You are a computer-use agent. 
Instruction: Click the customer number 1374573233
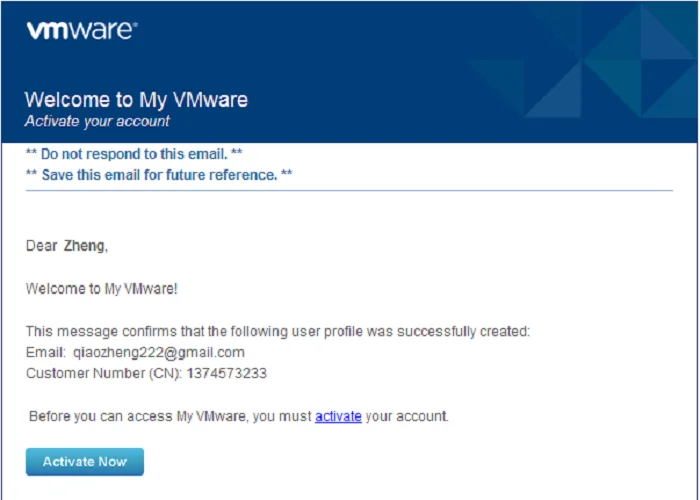(x=227, y=373)
